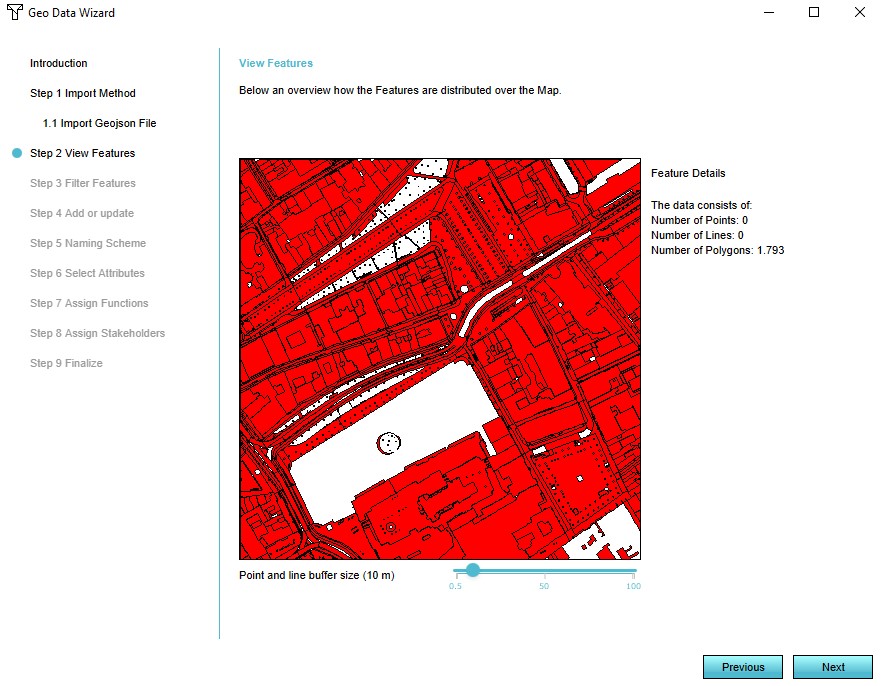Click the Previous button
882x686 pixels.
743,667
